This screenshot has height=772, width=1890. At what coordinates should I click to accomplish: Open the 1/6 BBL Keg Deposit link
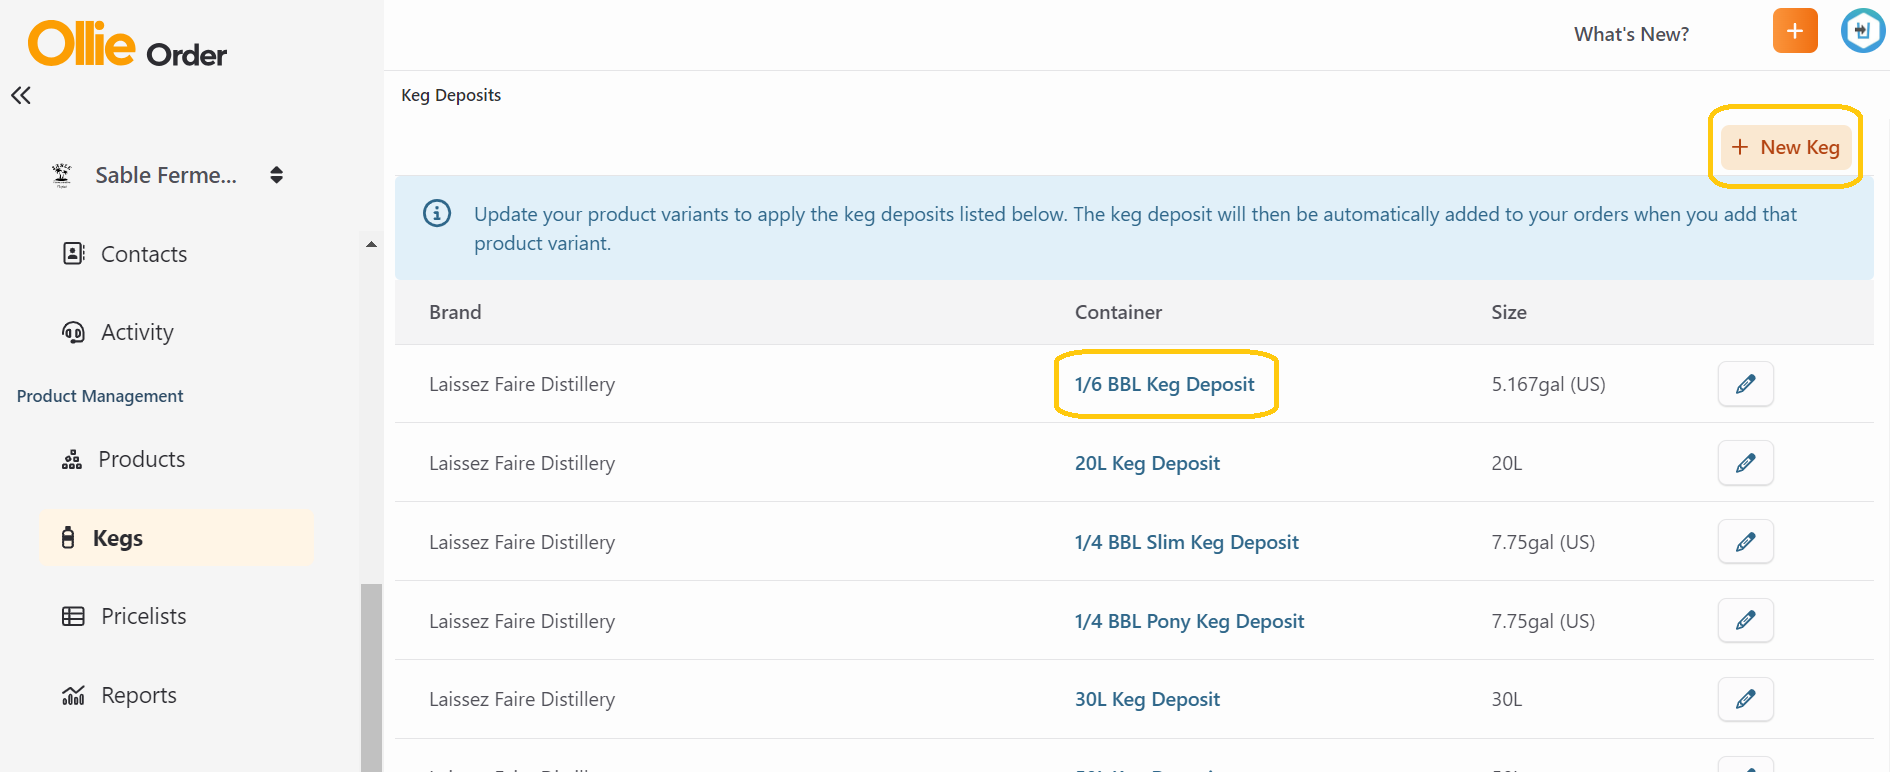pos(1164,384)
